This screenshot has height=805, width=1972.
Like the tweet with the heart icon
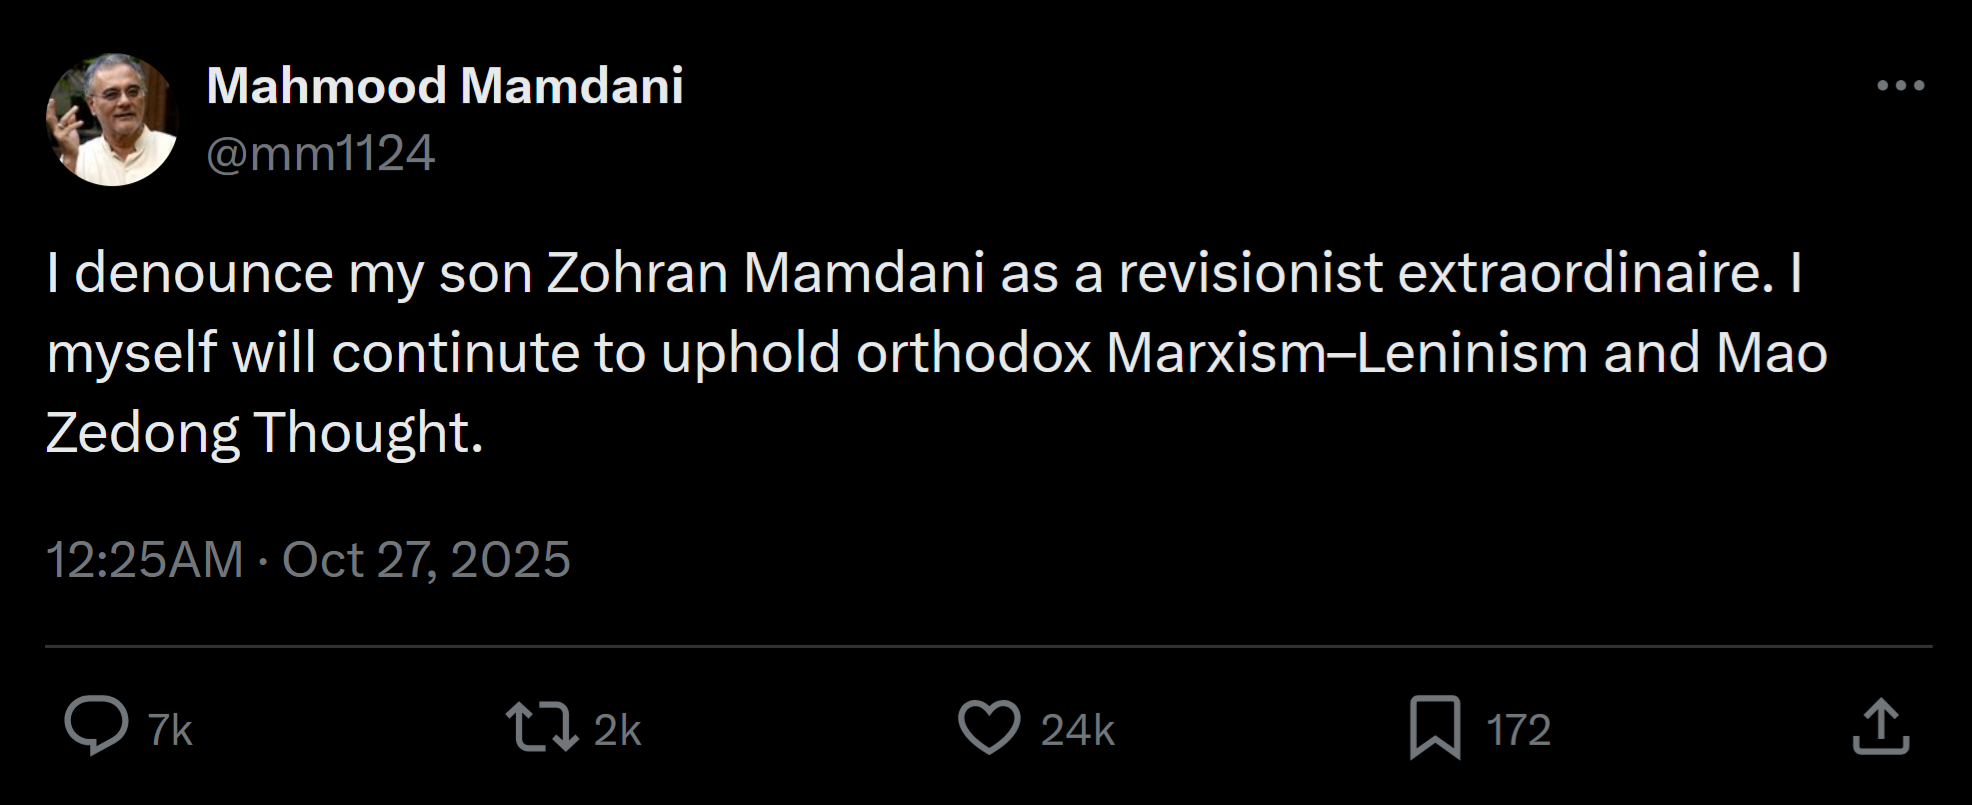coord(989,727)
